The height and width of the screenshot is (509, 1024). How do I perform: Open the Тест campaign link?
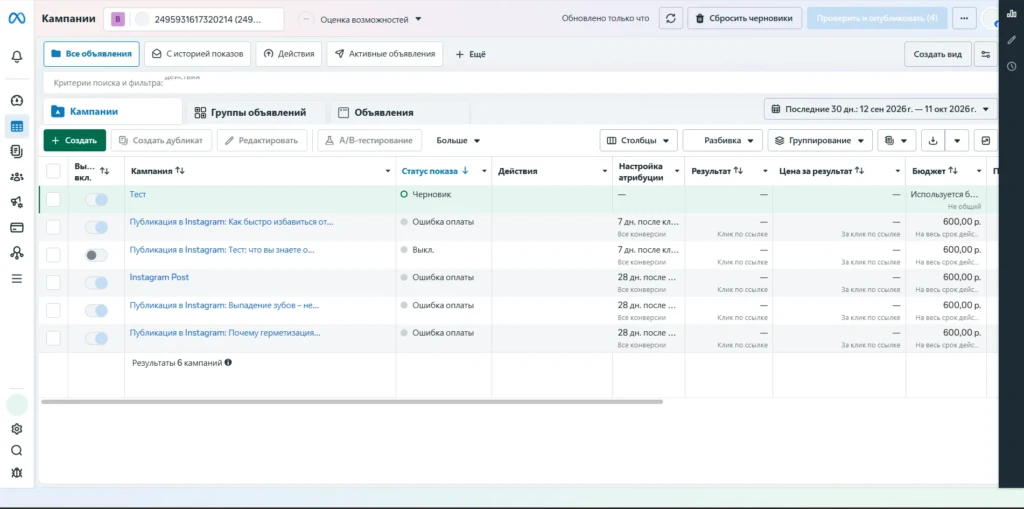pos(138,194)
